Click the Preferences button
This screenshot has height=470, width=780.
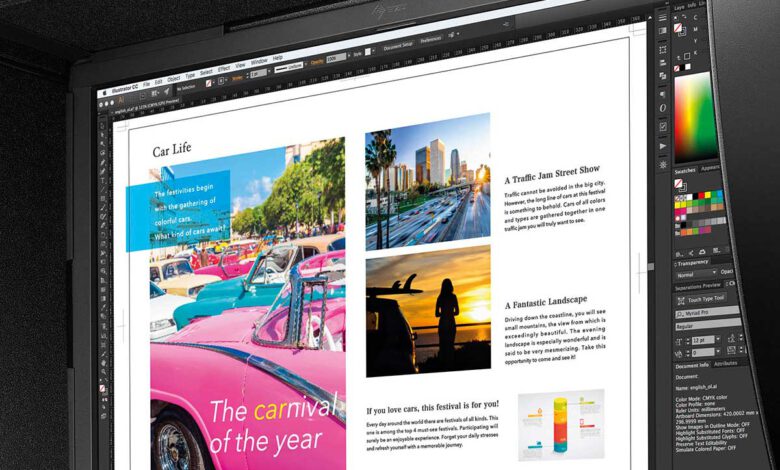(431, 39)
